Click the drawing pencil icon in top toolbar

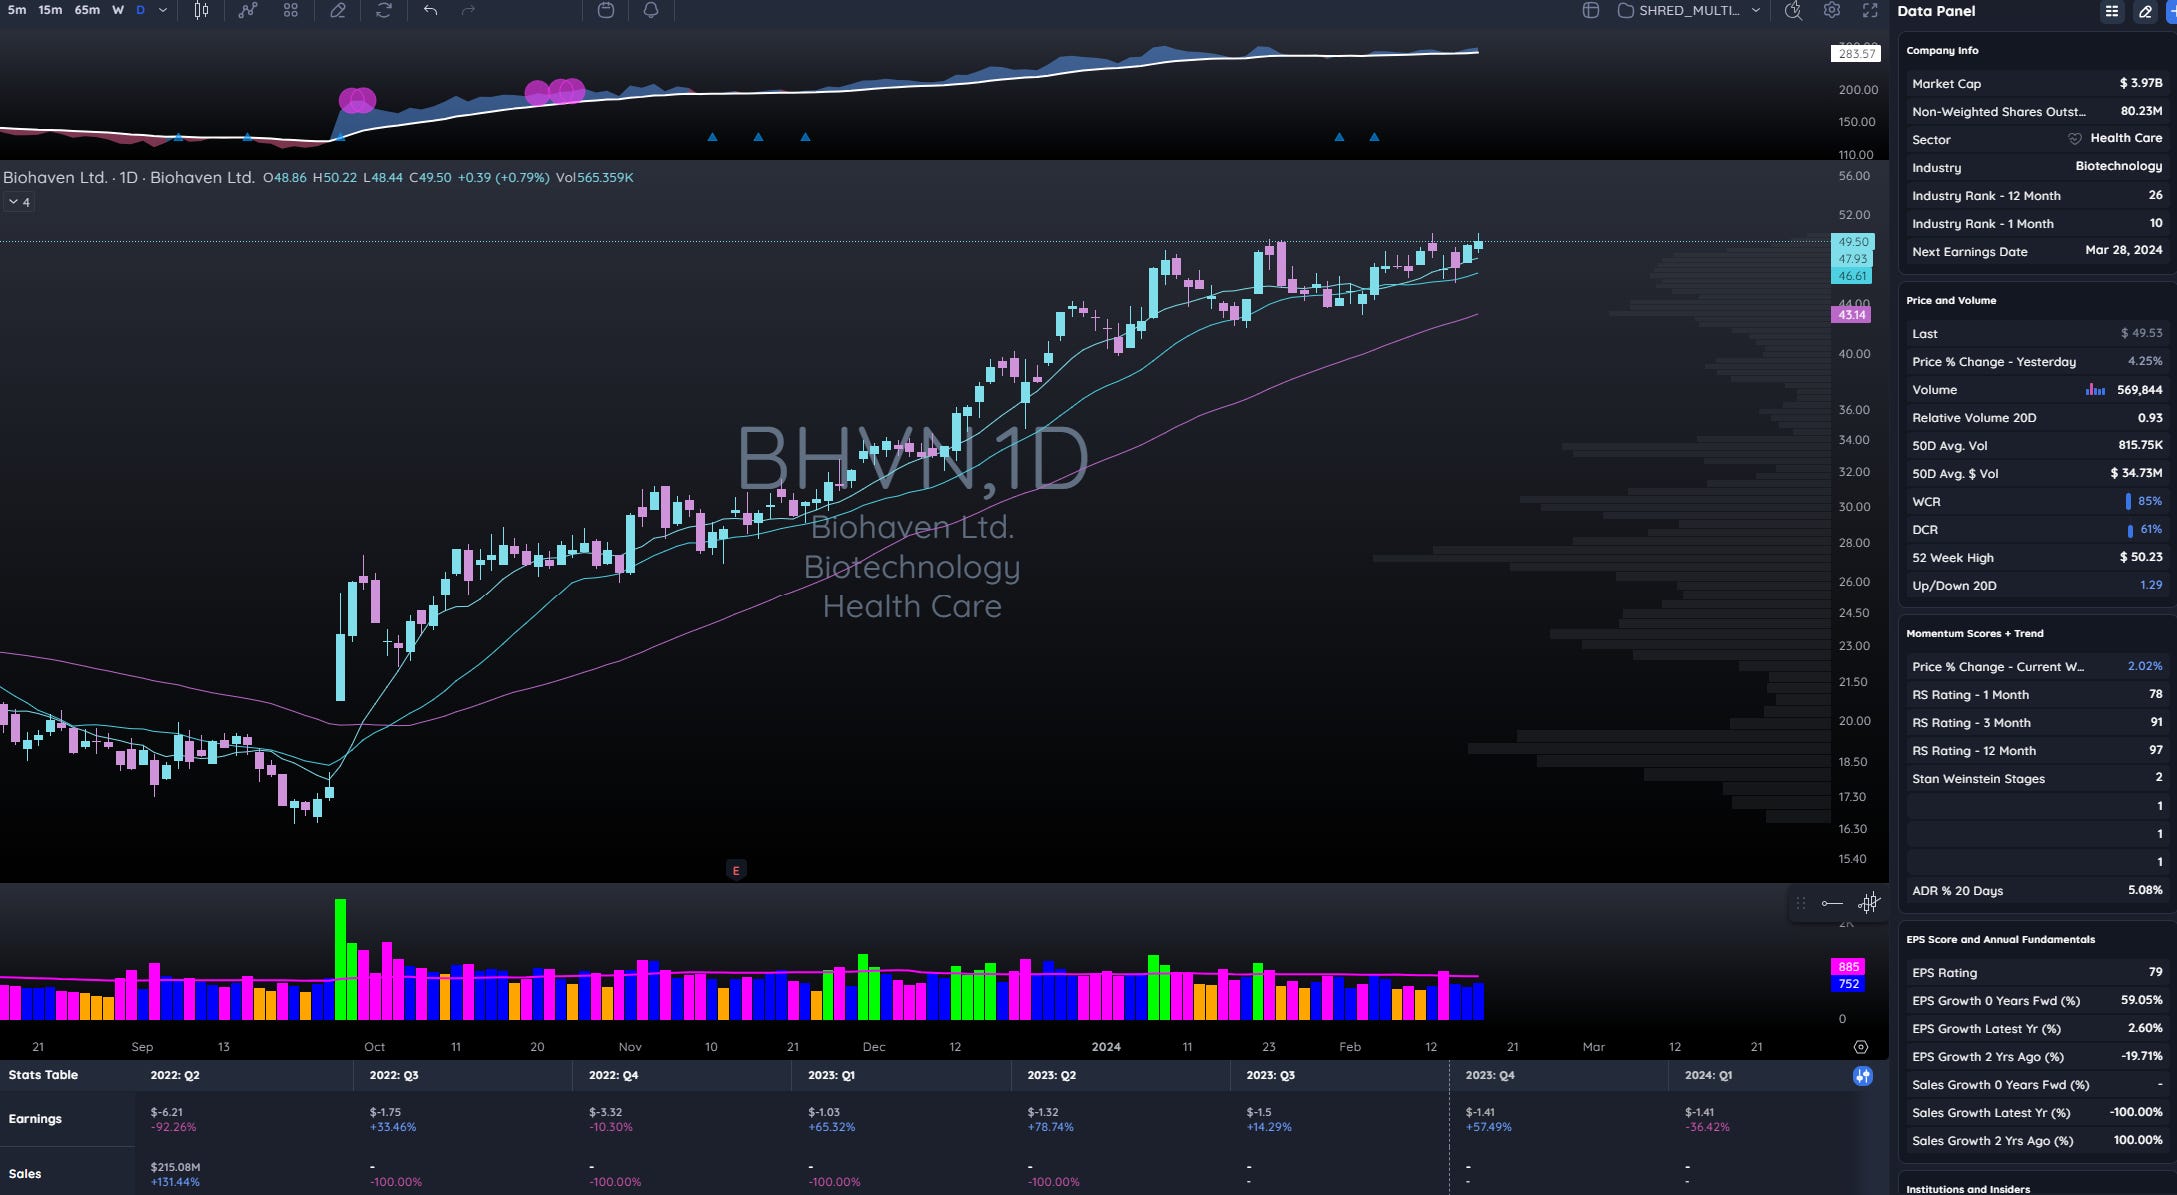(338, 10)
